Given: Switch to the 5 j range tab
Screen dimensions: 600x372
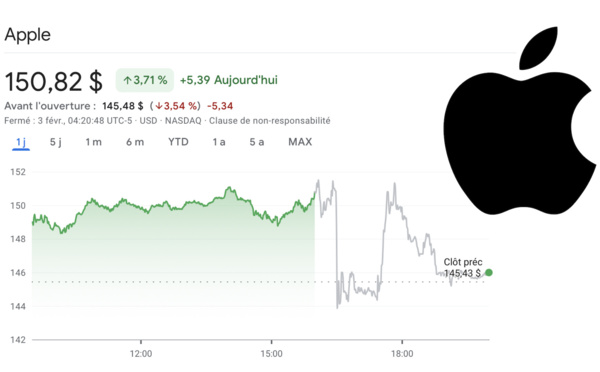Looking at the screenshot, I should [55, 142].
